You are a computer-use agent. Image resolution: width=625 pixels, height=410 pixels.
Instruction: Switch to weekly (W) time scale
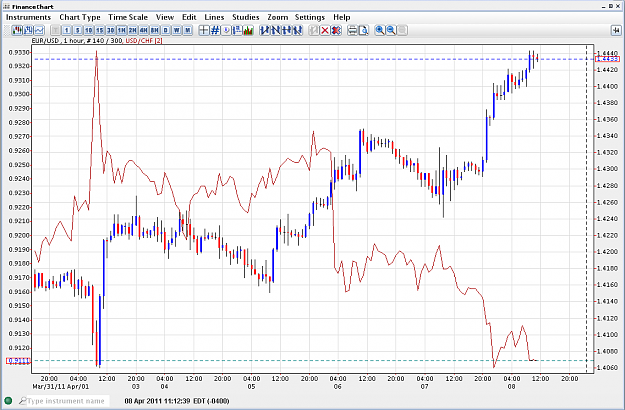point(177,30)
